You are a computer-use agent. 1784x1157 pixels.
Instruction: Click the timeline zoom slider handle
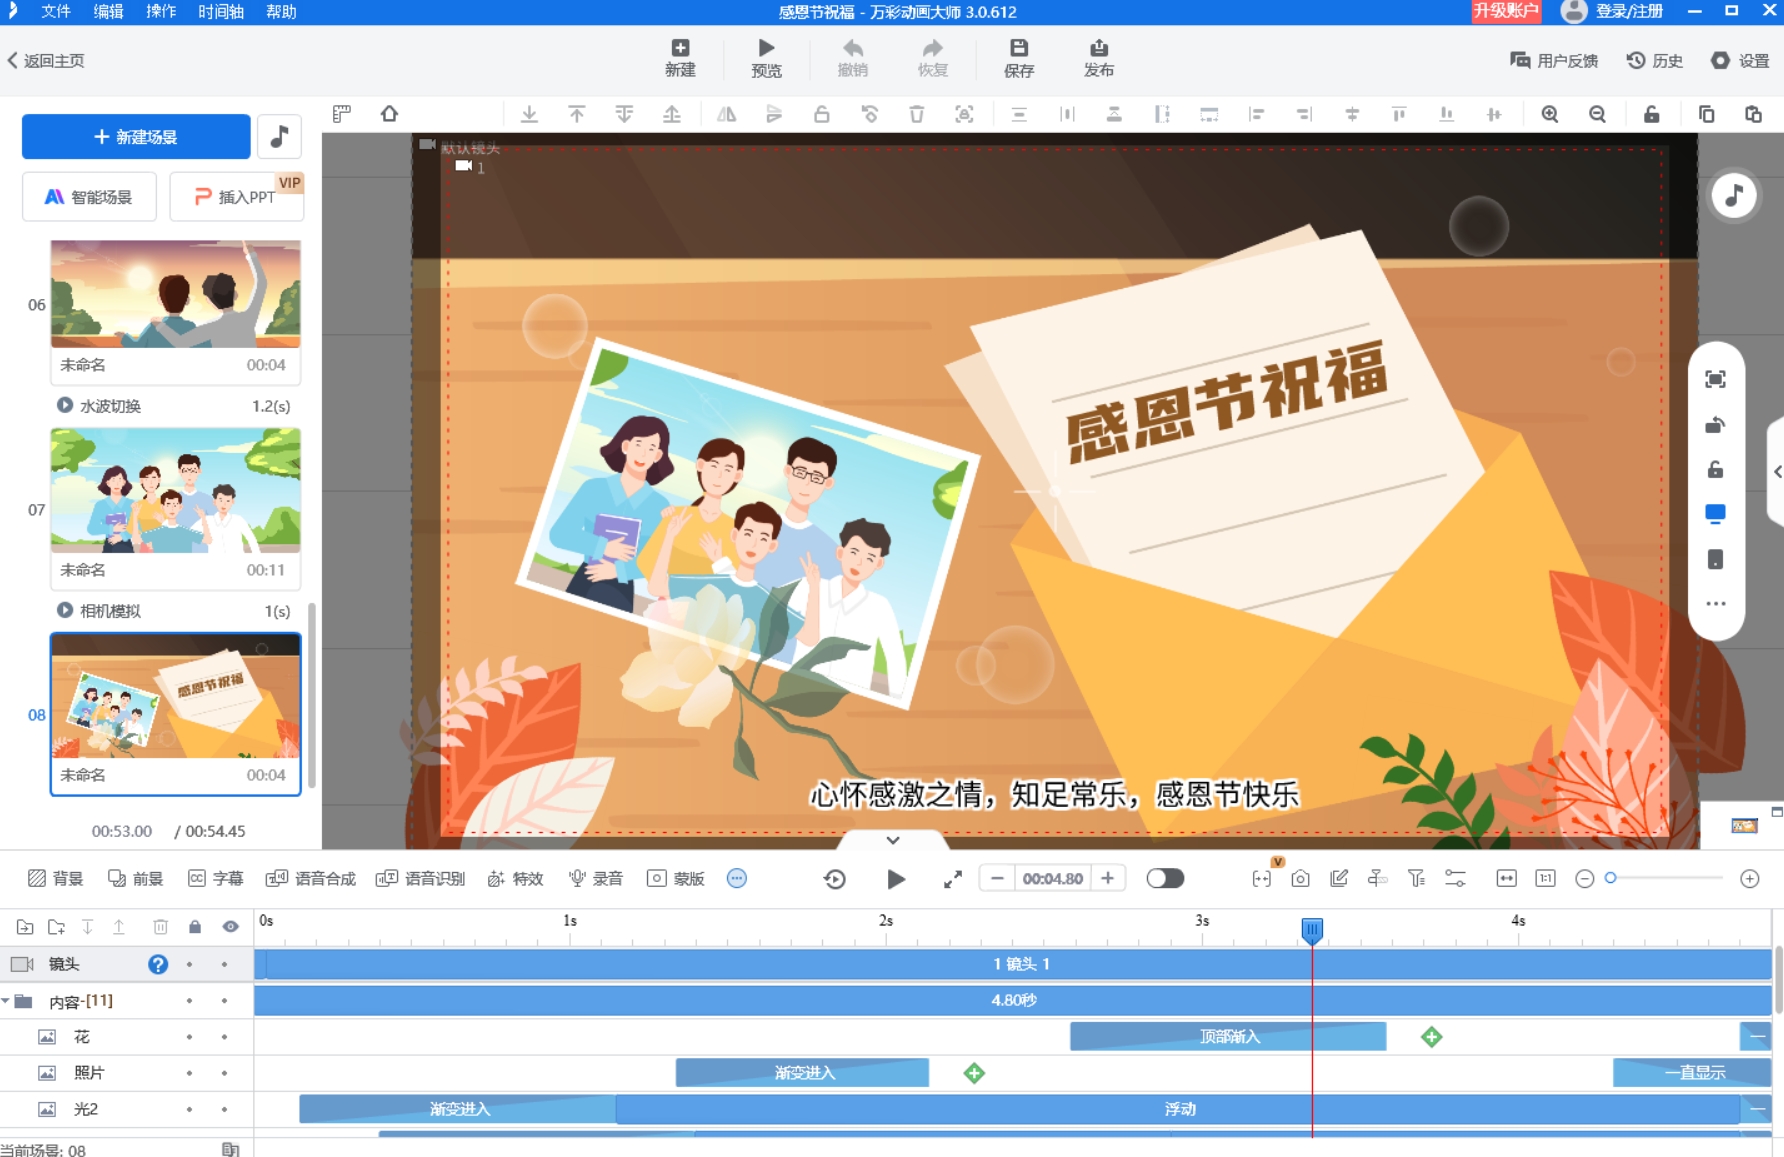click(x=1610, y=878)
